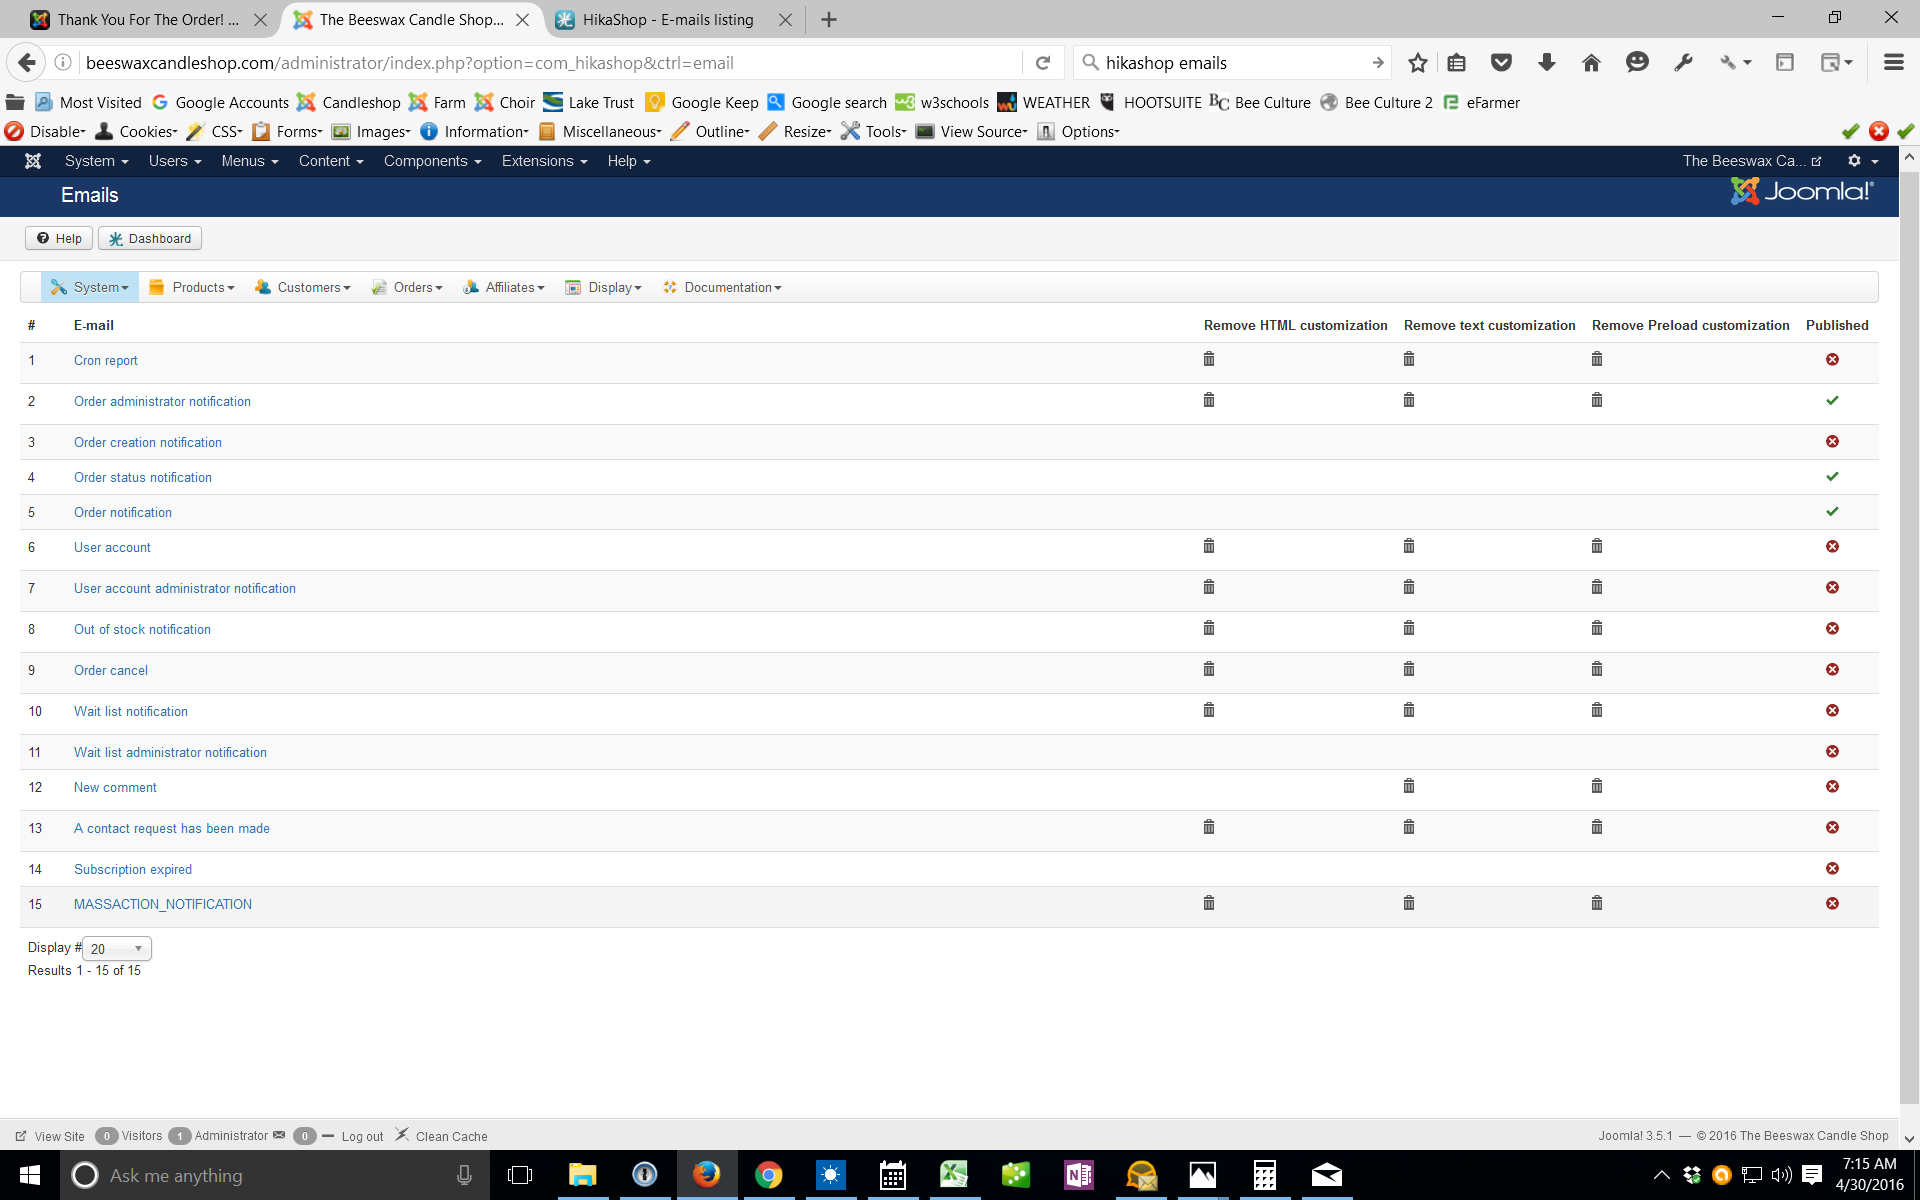Open the Joomla Extensions menu

coord(544,161)
